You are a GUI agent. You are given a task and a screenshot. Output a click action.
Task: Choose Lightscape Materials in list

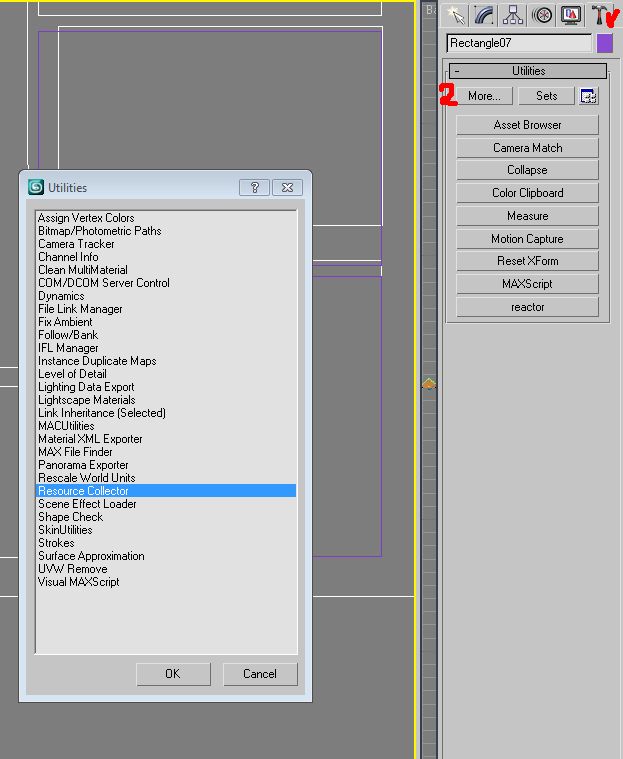point(166,400)
